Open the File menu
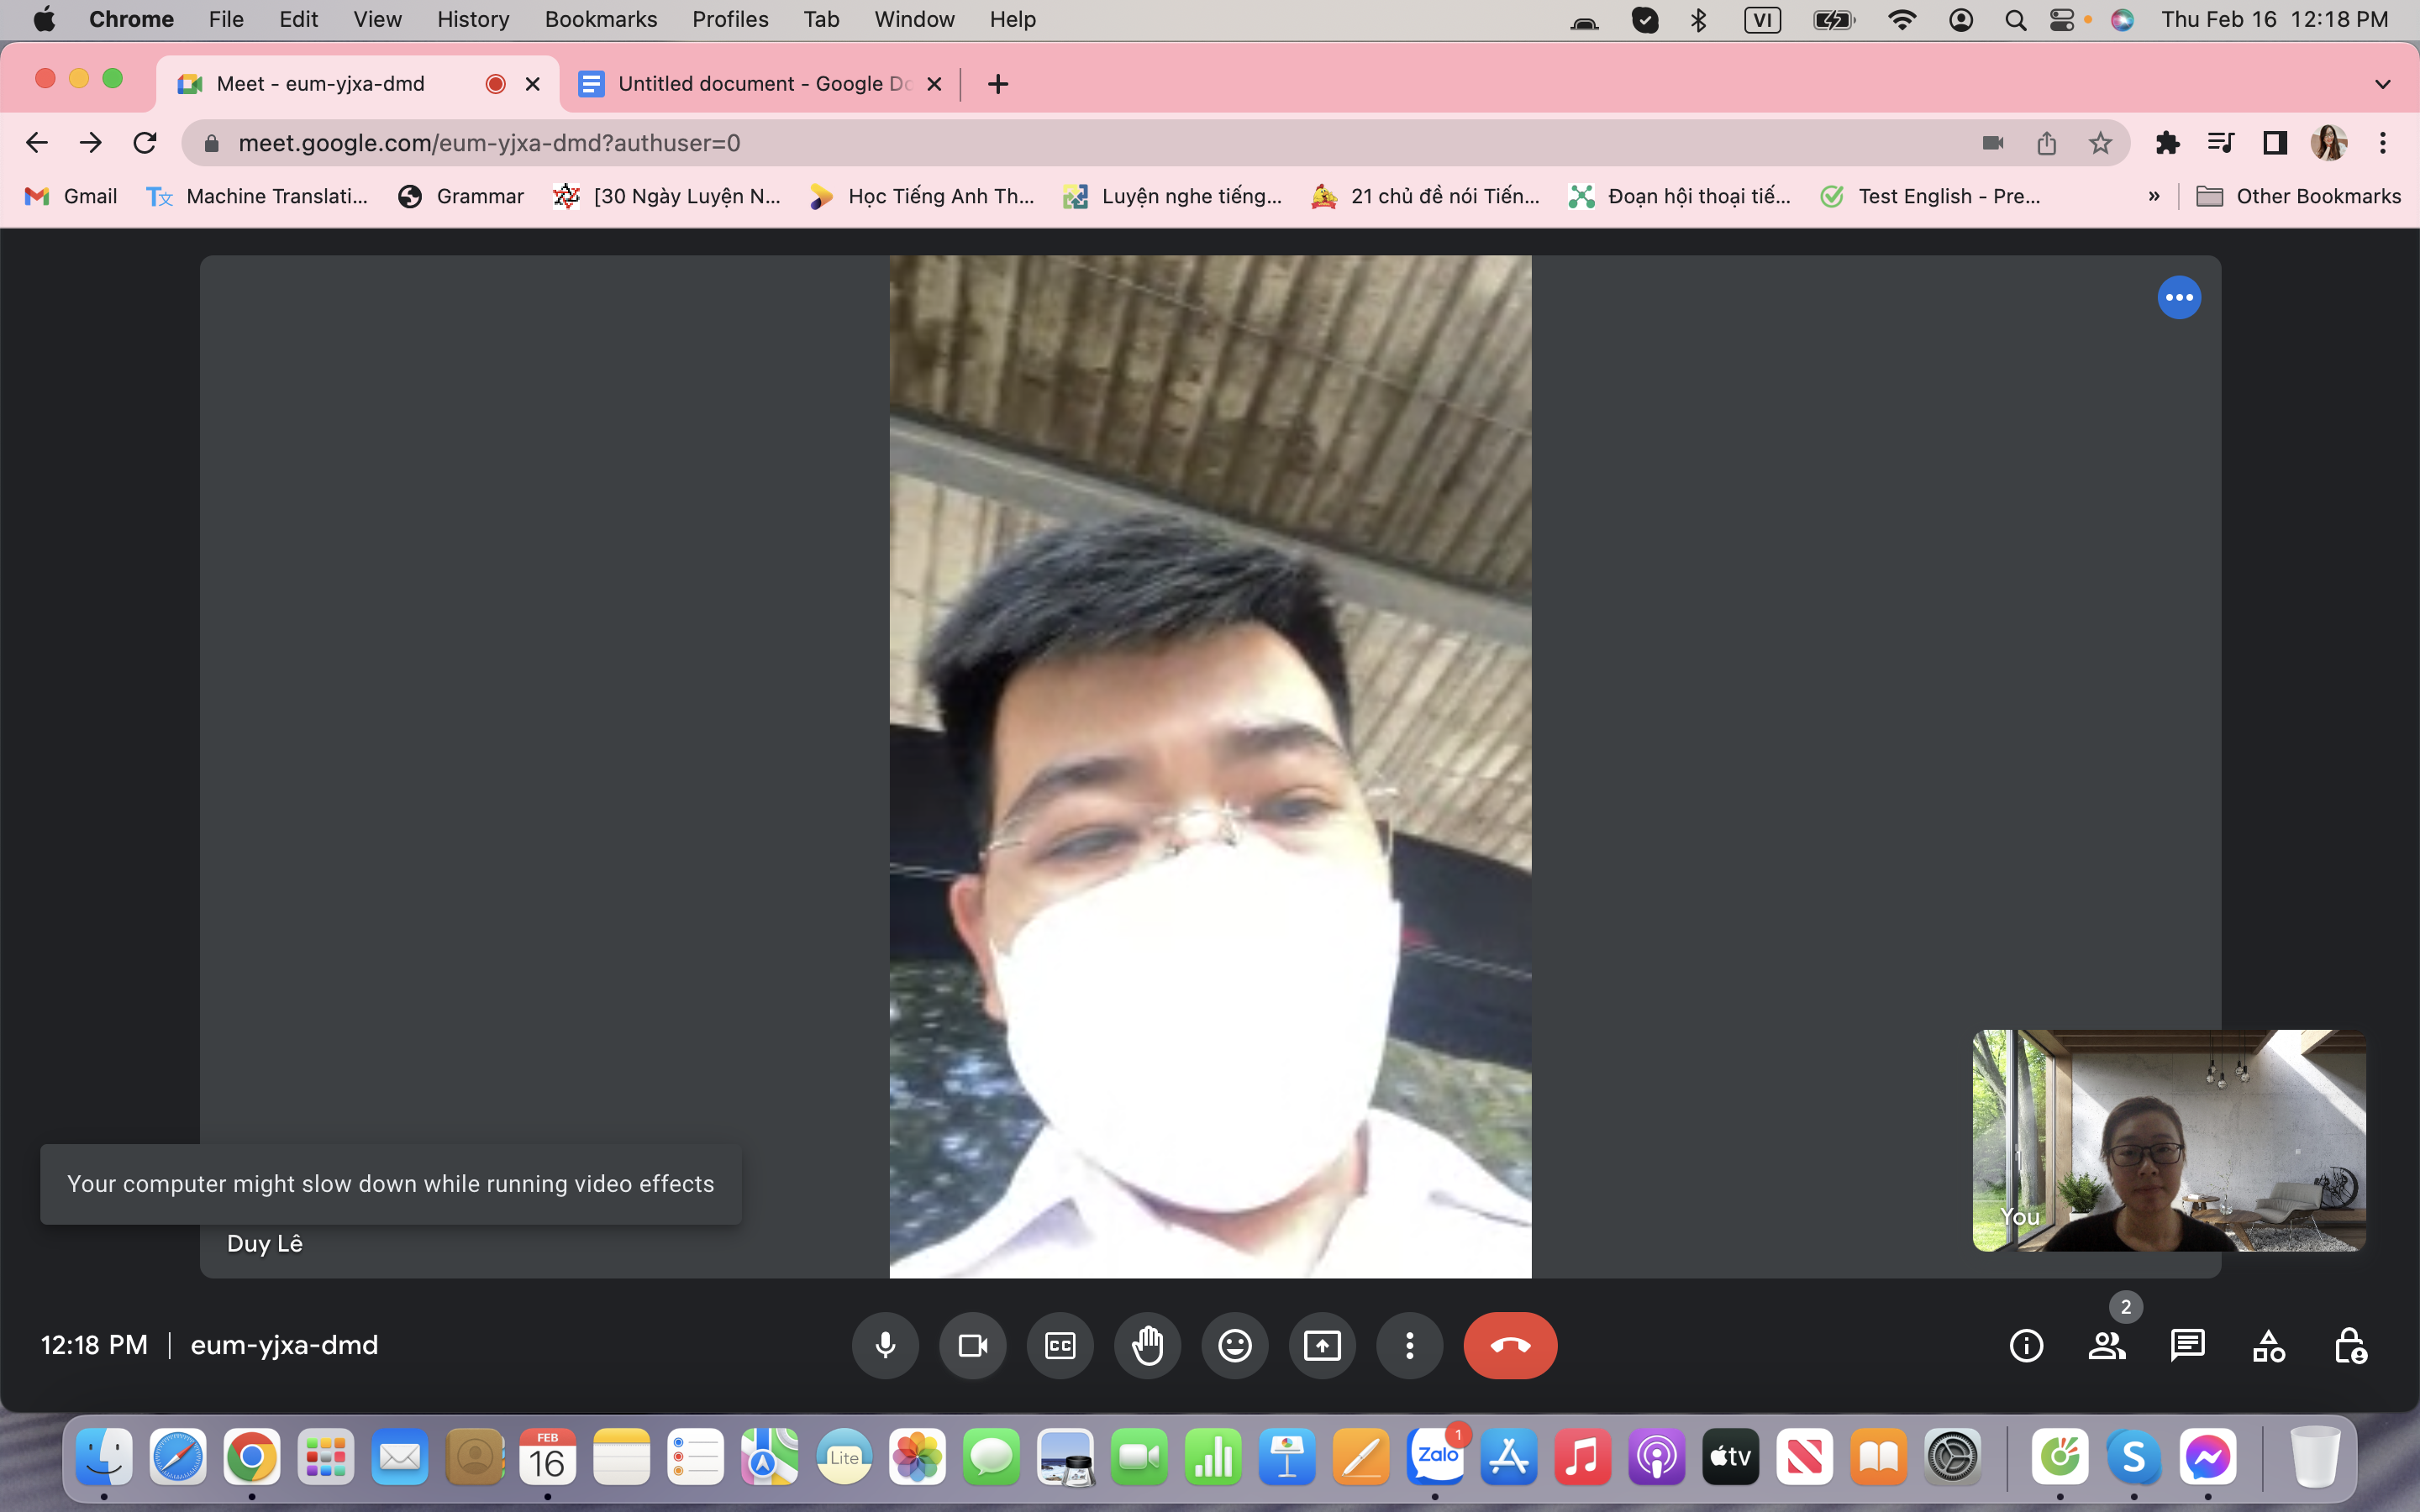 226,20
